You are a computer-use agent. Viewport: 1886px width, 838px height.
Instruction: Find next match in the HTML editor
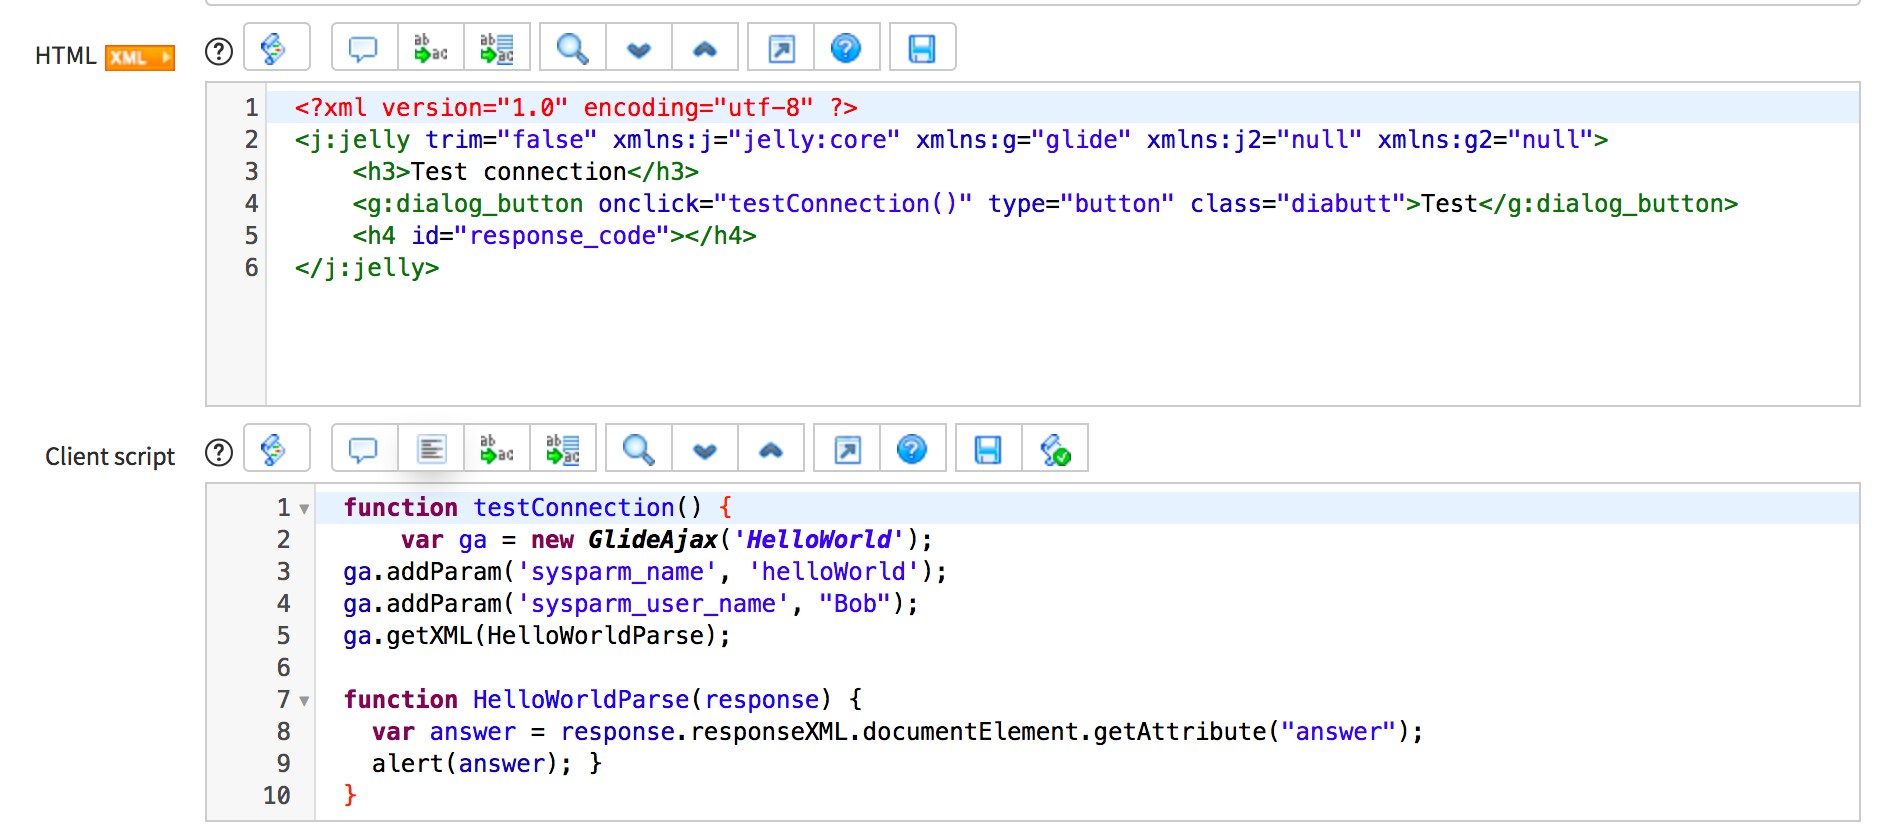pyautogui.click(x=639, y=48)
